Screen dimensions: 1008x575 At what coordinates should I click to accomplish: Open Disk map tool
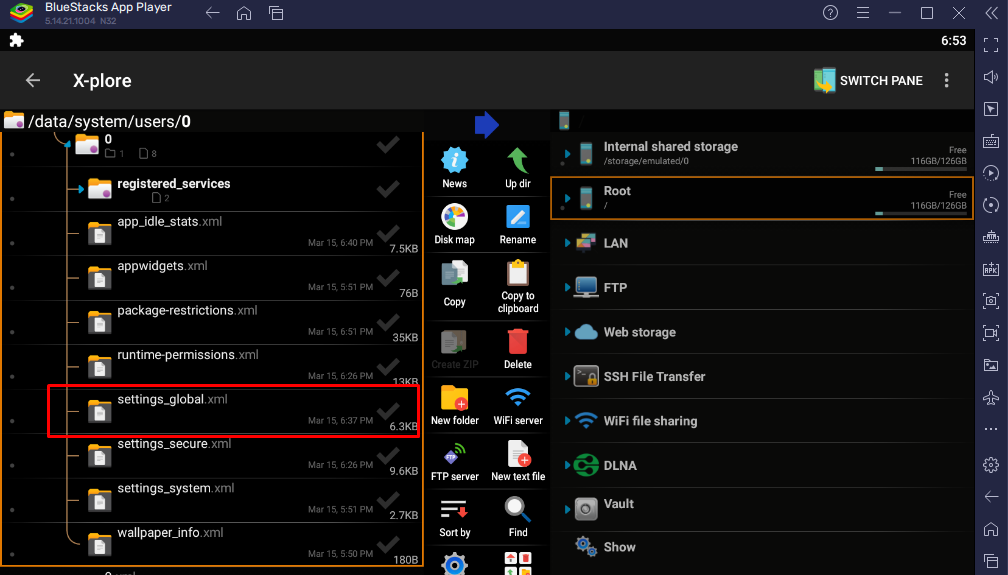point(454,223)
